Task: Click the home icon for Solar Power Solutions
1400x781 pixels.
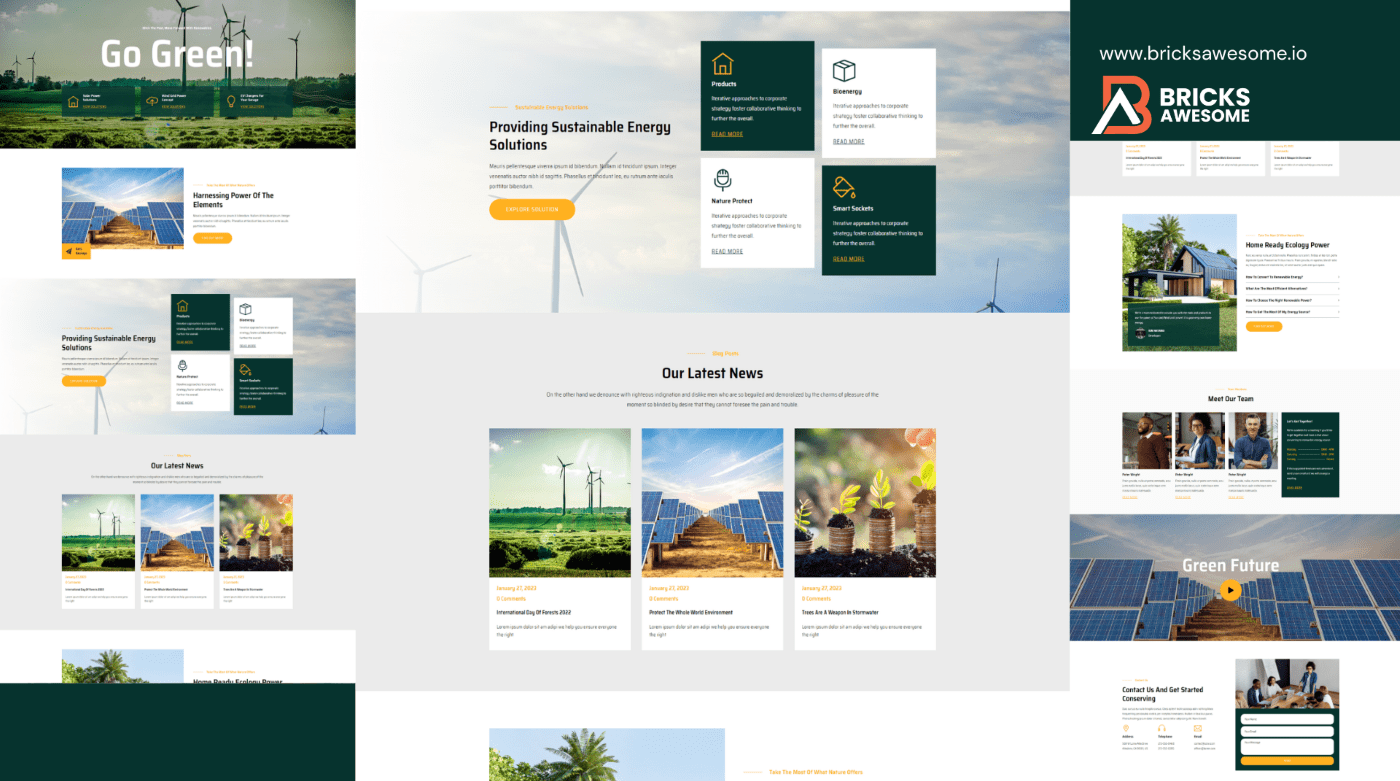Action: (72, 100)
